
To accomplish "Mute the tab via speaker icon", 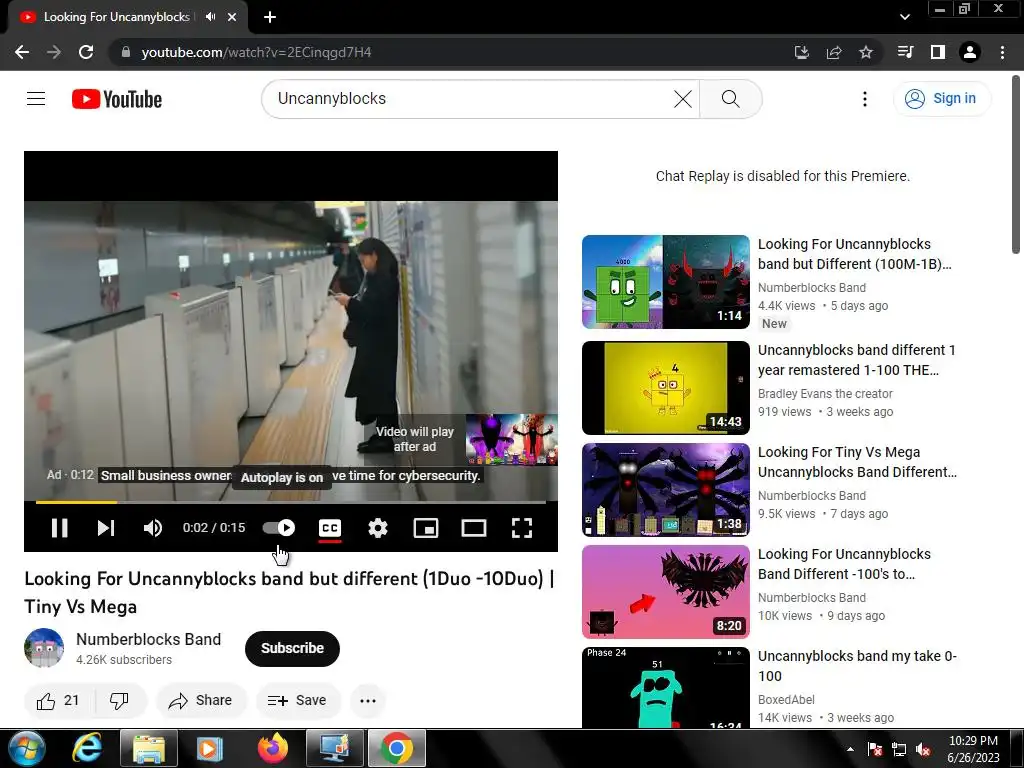I will click(x=210, y=17).
